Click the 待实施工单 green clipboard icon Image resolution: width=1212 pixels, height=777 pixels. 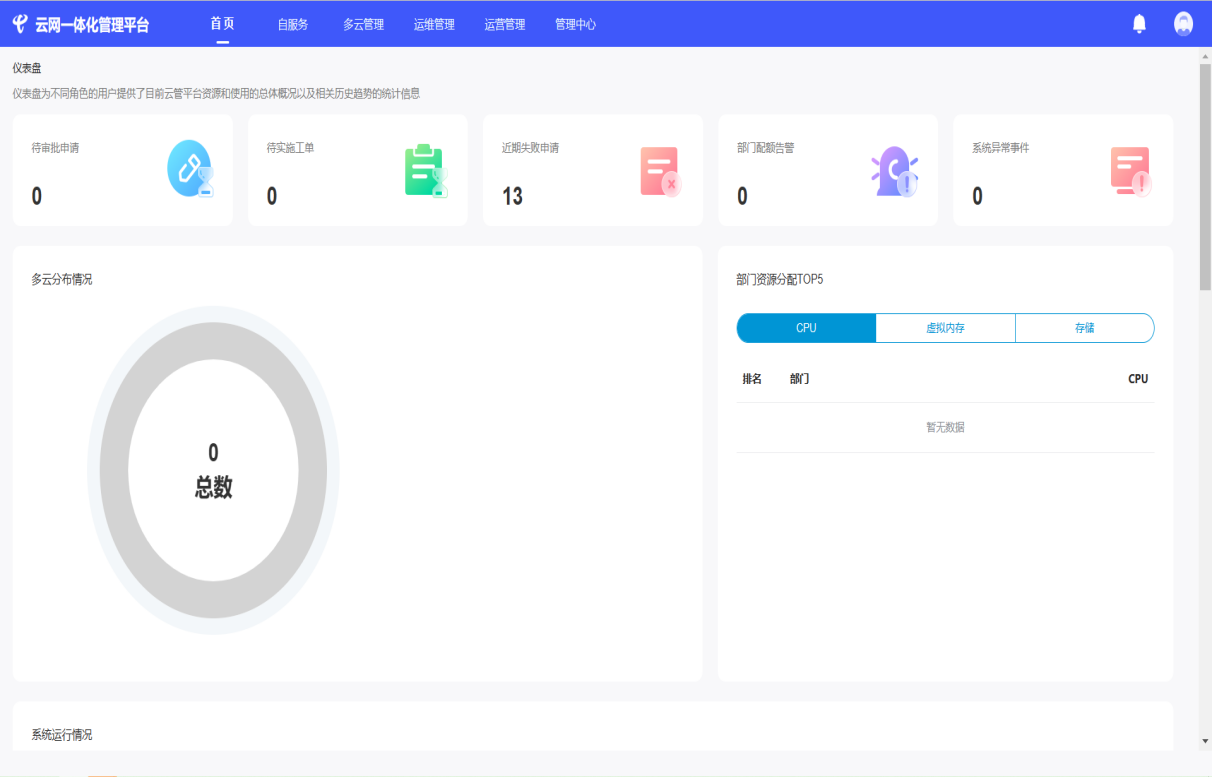coord(425,170)
